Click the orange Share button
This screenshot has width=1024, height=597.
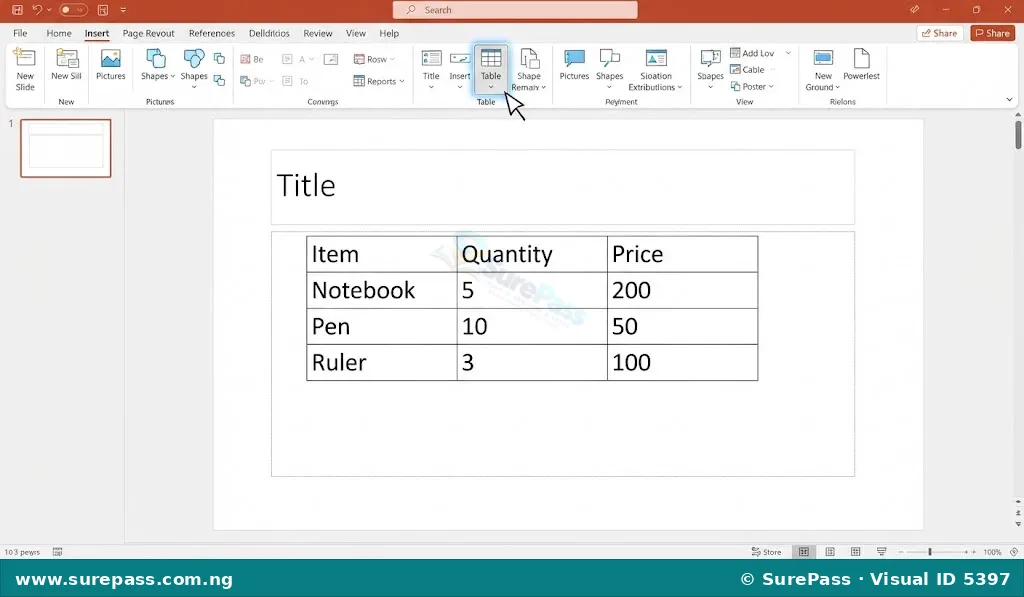tap(993, 33)
